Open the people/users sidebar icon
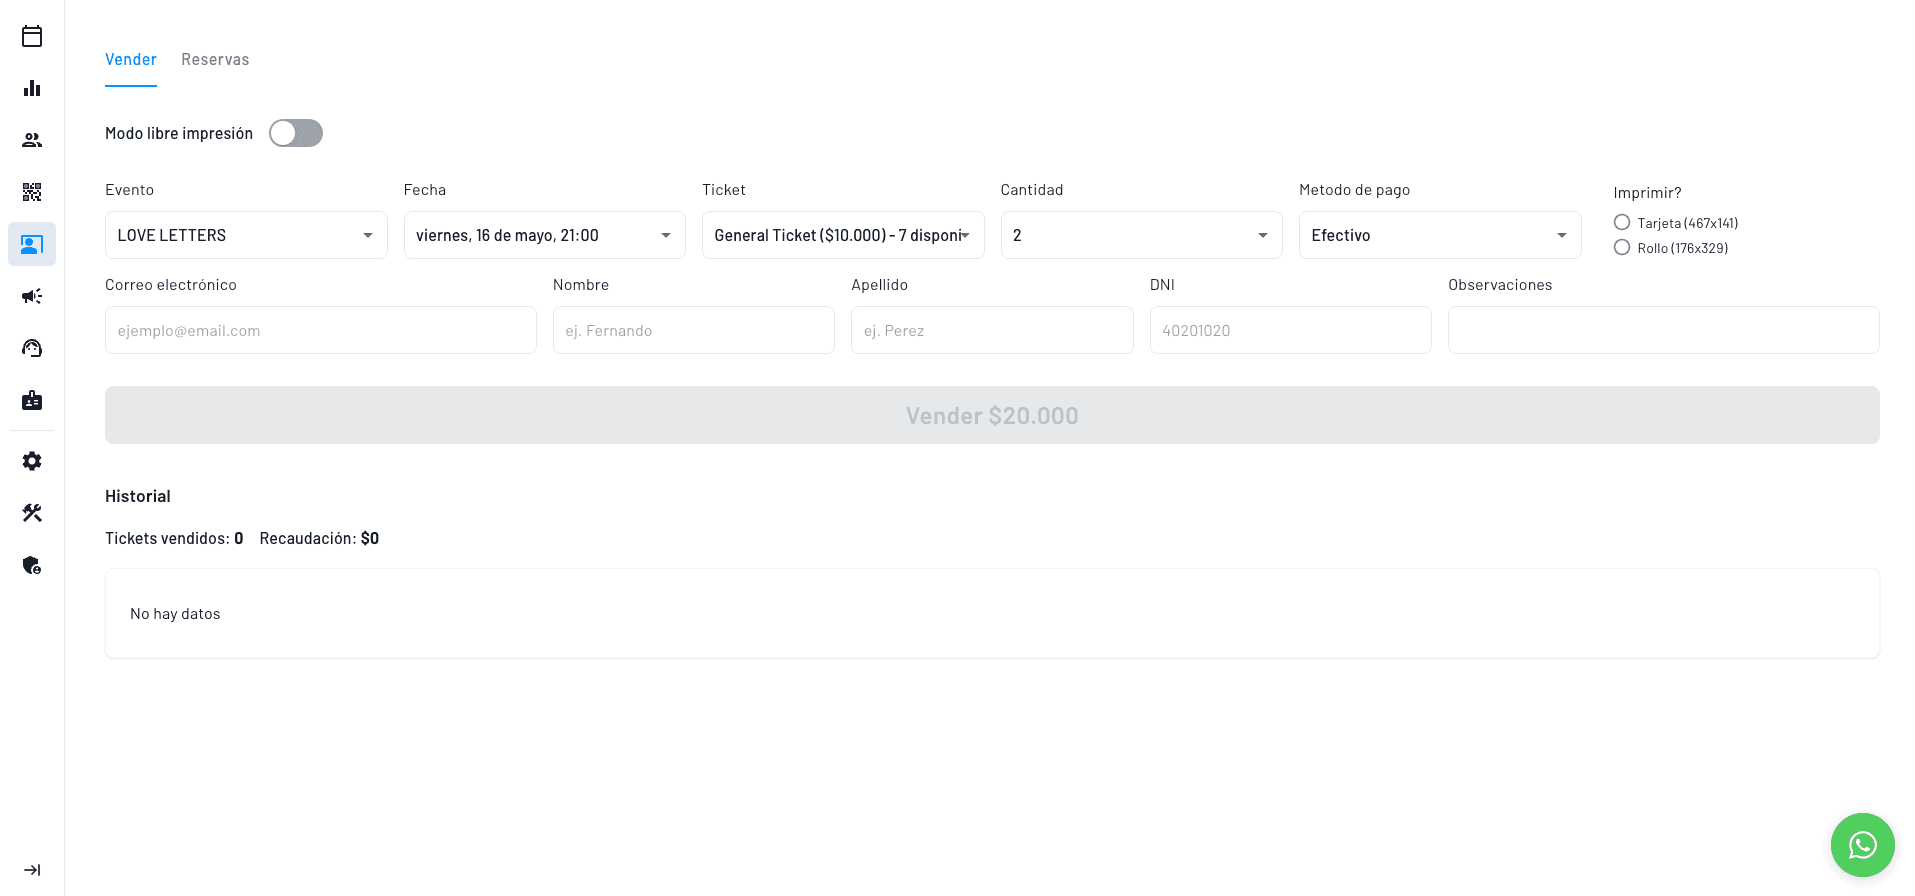Screen dimensions: 1915x896 coord(32,140)
